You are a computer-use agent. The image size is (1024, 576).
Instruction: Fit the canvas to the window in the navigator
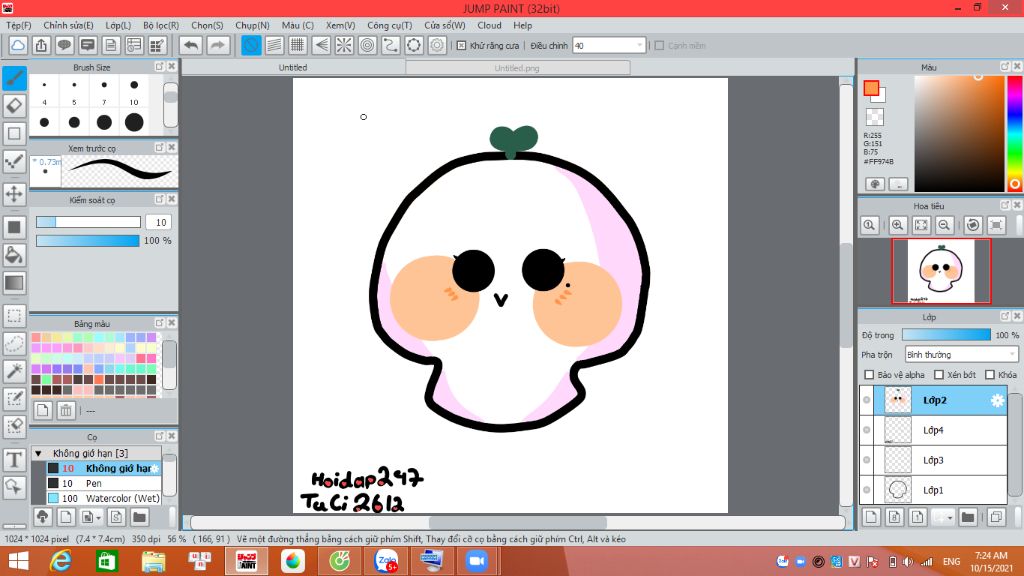[x=921, y=225]
